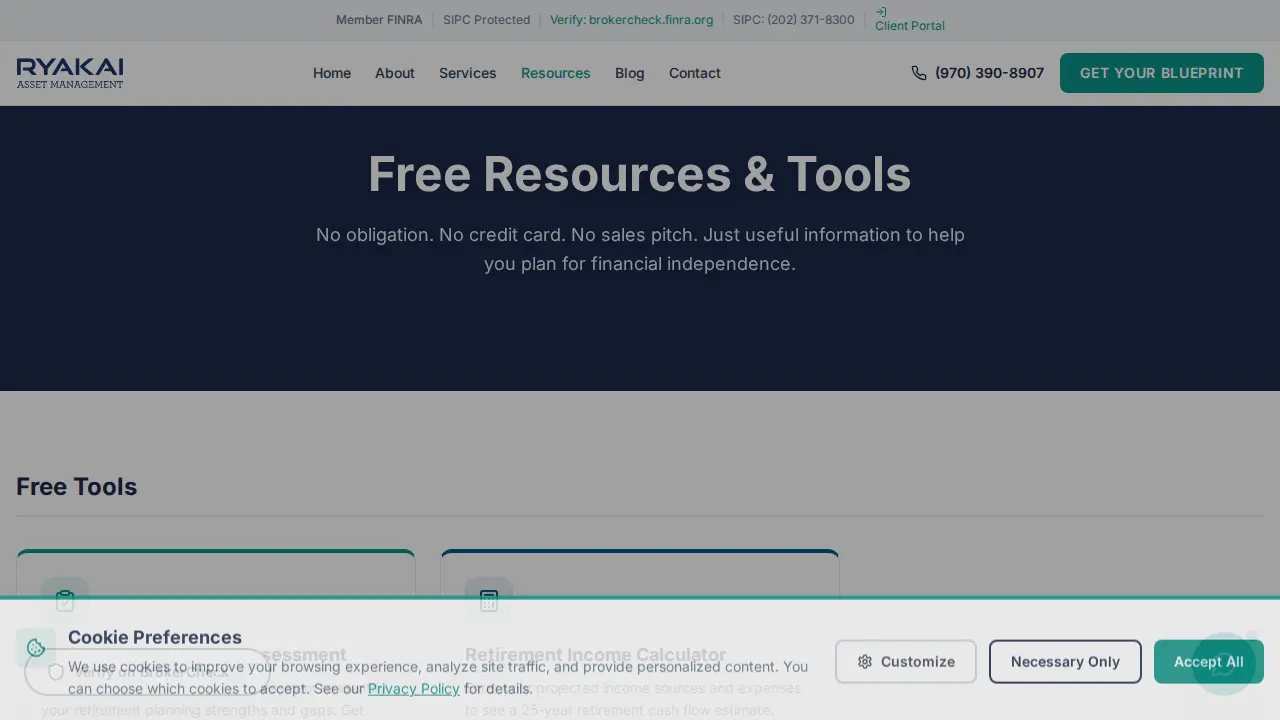Open the About menu item
Viewport: 1280px width, 720px height.
395,73
